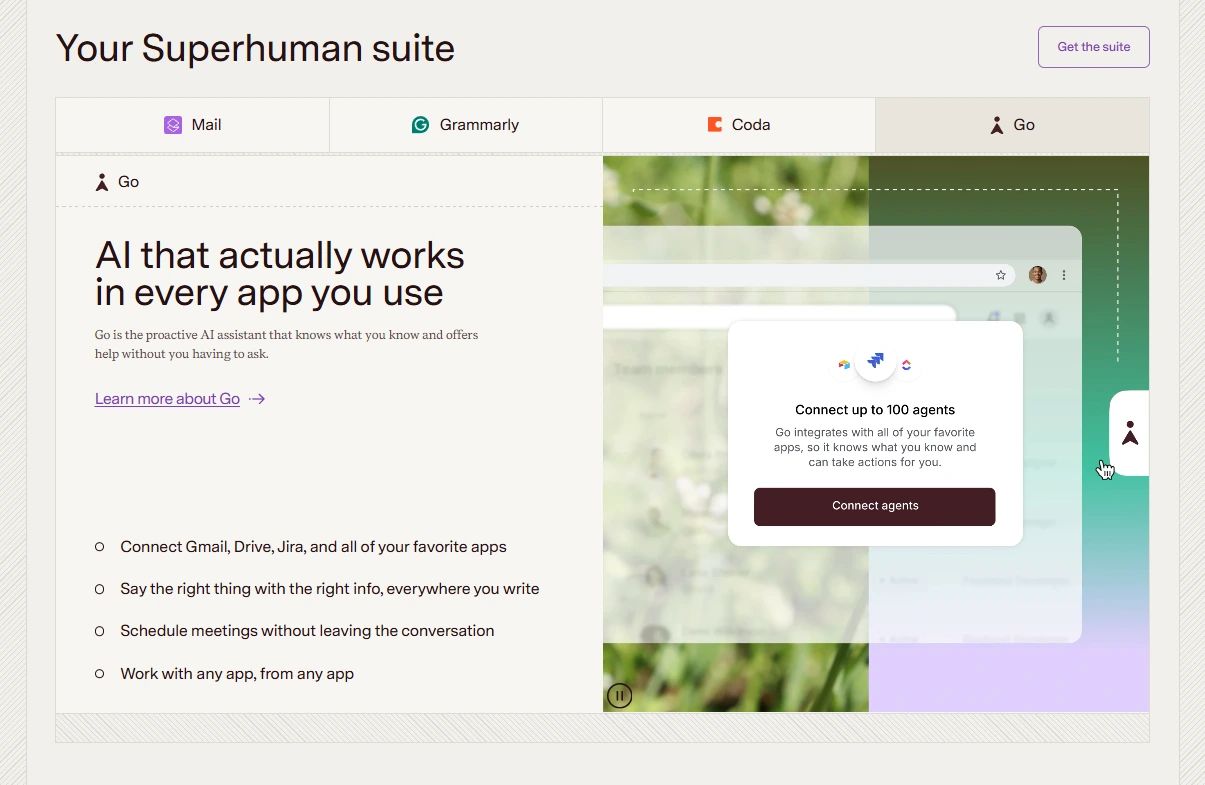The height and width of the screenshot is (785, 1205).
Task: Click the icon left of Jira logo
Action: tap(844, 365)
